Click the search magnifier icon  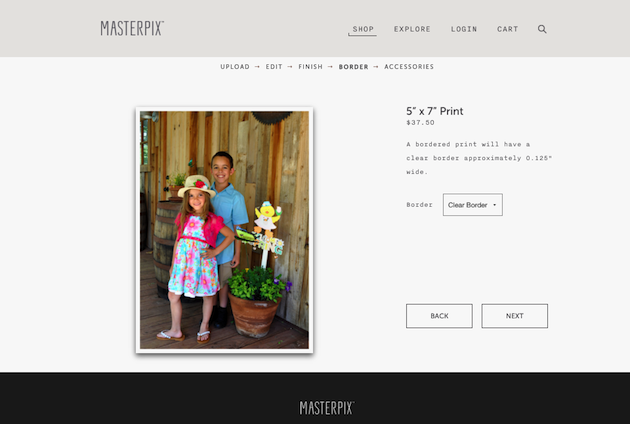[x=542, y=29]
